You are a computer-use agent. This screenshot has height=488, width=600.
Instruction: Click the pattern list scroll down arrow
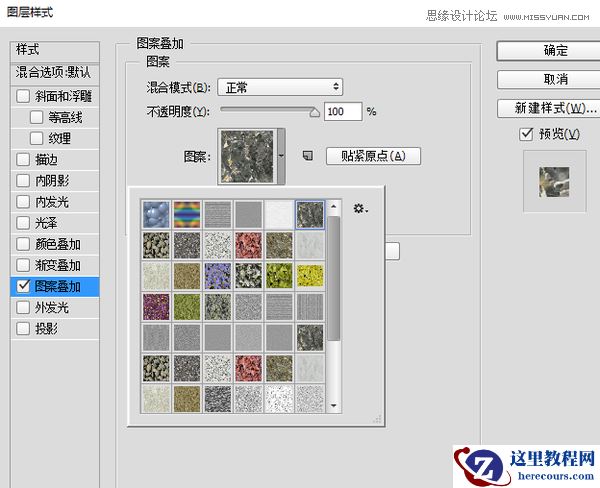point(334,406)
